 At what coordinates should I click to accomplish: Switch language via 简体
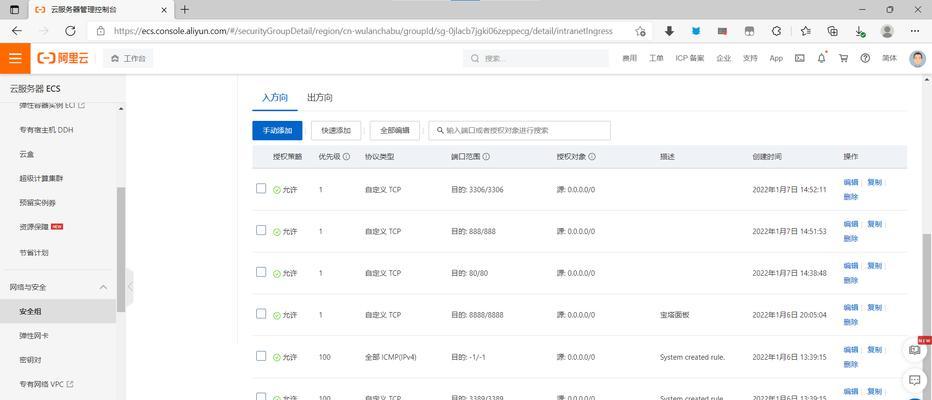(x=889, y=58)
